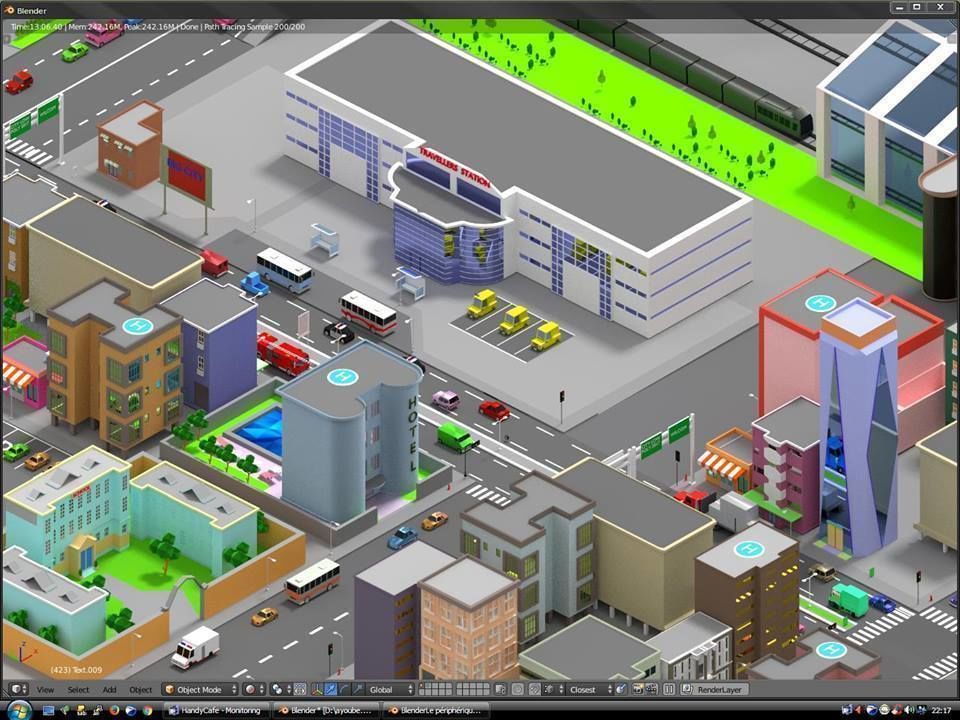Toggle the 3D manipulator widget

(317, 689)
